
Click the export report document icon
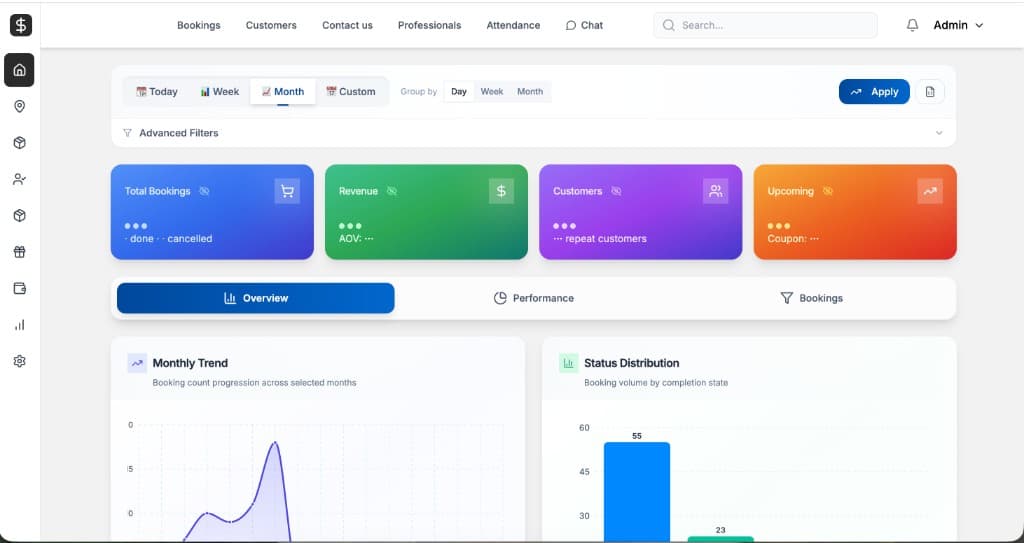[930, 91]
